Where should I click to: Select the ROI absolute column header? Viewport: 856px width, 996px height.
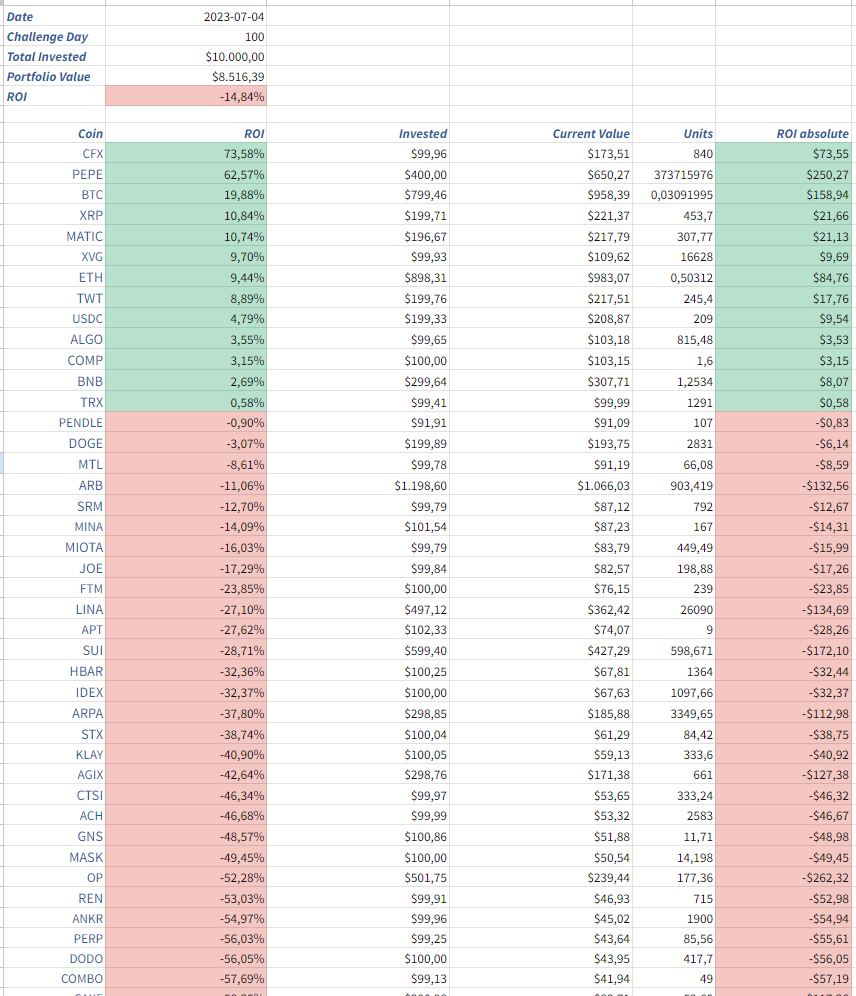click(x=786, y=133)
